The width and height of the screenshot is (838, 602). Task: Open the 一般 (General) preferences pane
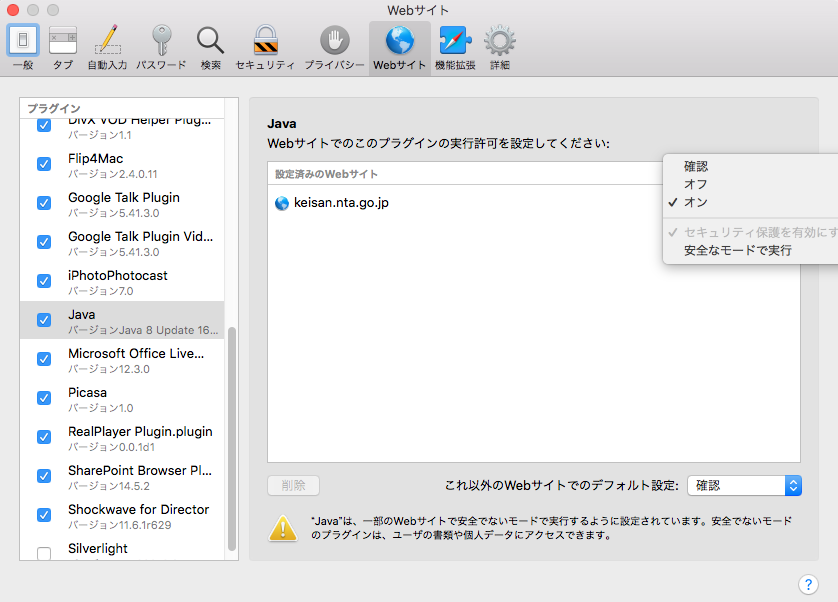pyautogui.click(x=21, y=43)
